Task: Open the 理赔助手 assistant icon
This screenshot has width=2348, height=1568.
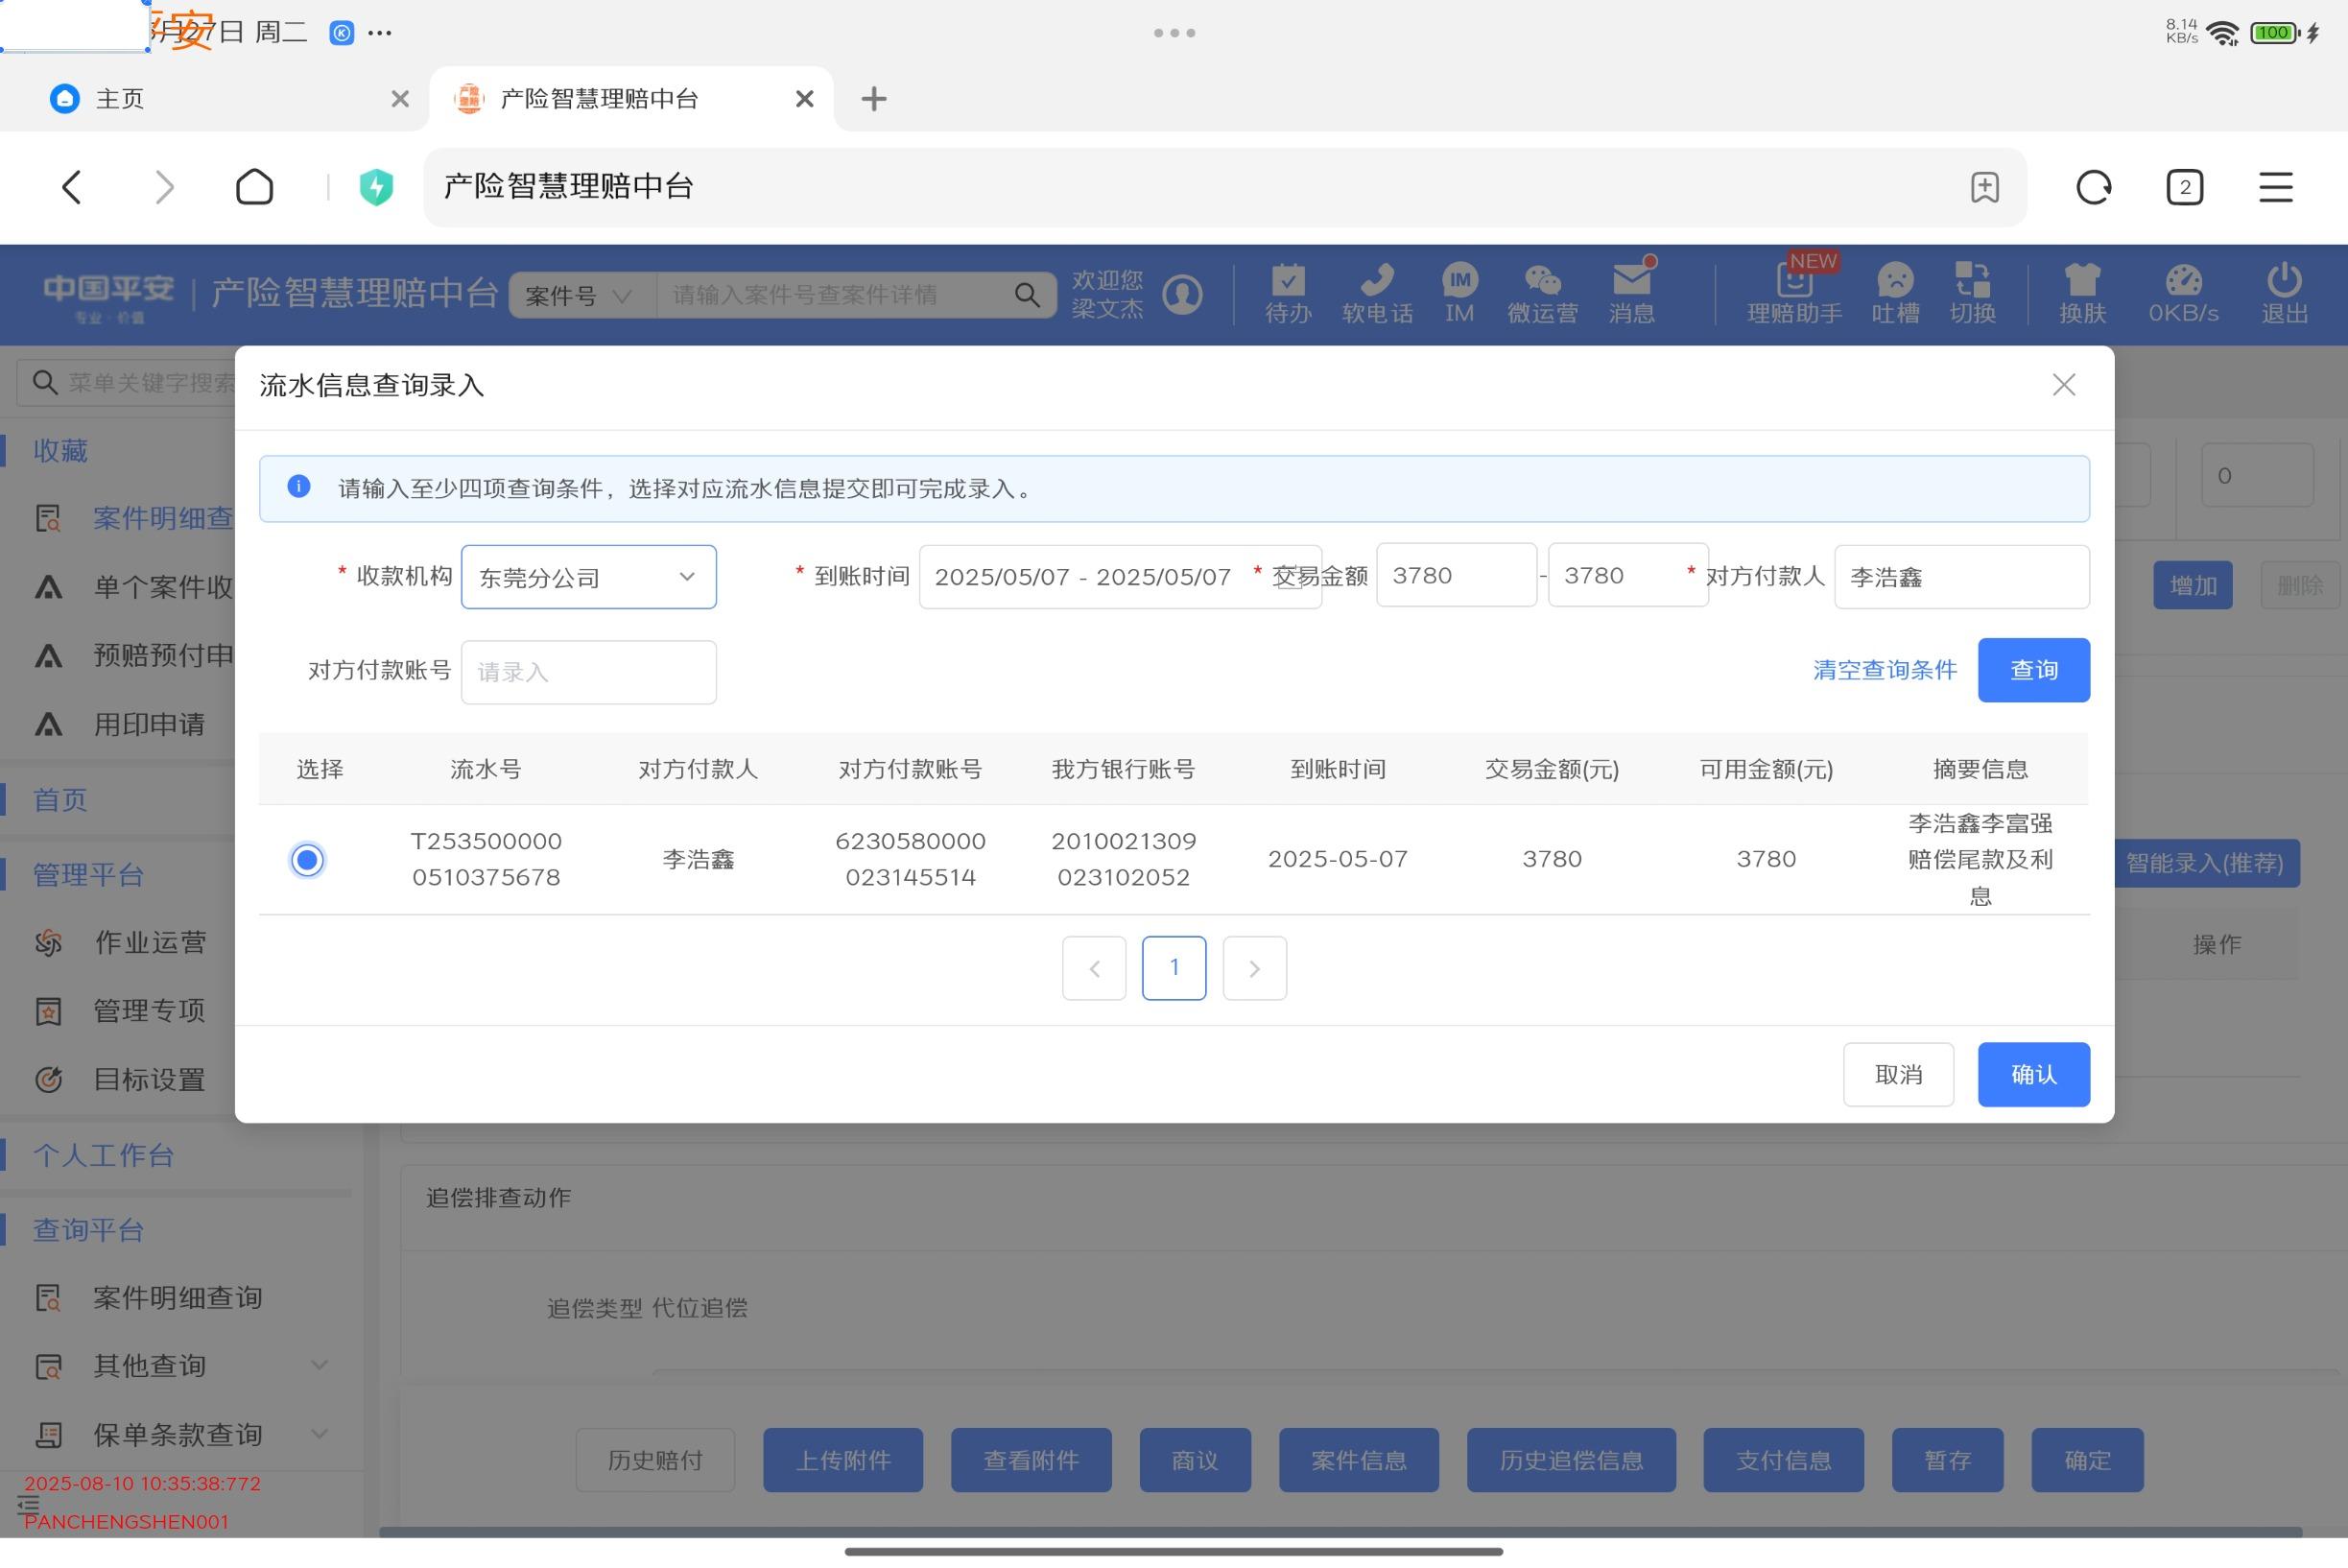Action: [1794, 294]
